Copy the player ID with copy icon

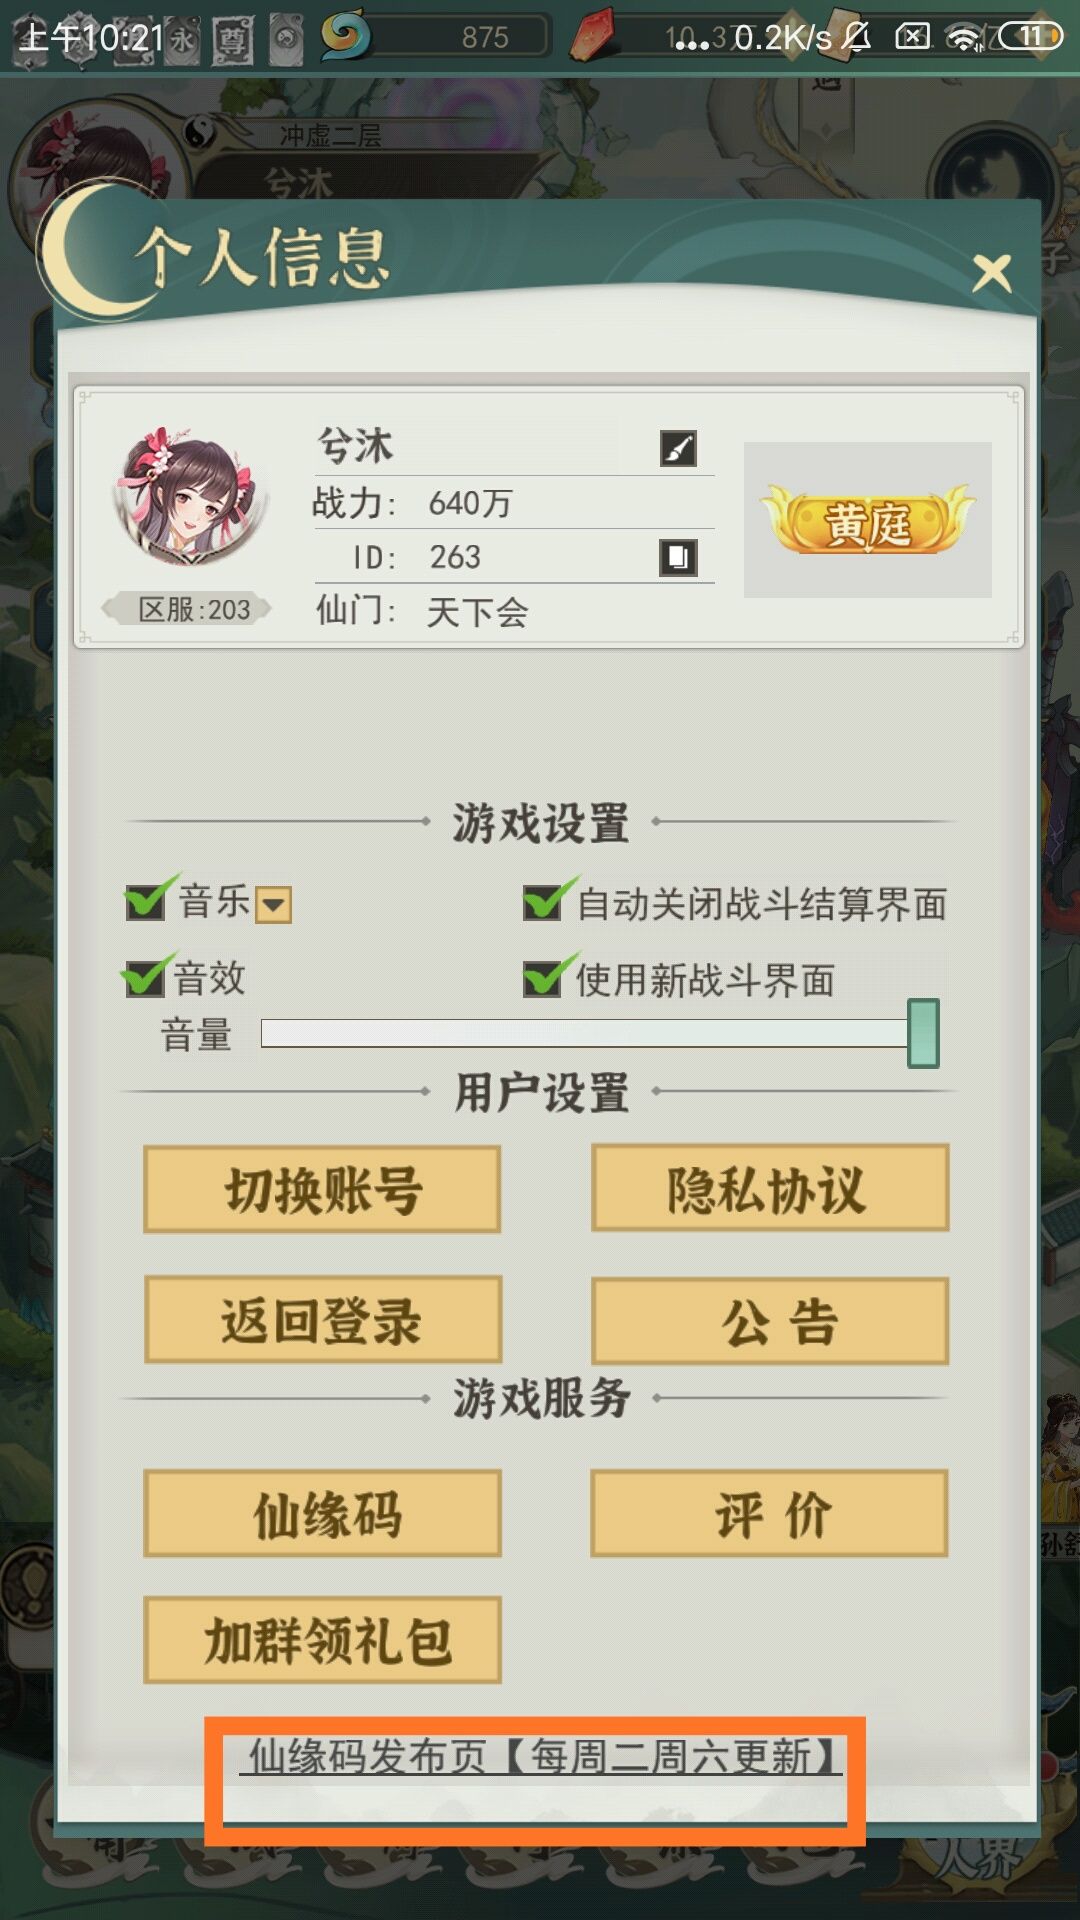678,557
